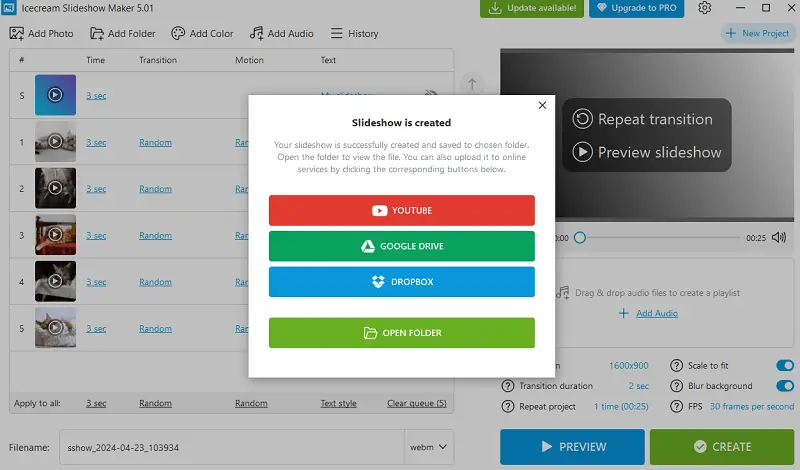Click the Random transition of slide 2
Viewport: 800px width, 470px height.
[x=155, y=189]
